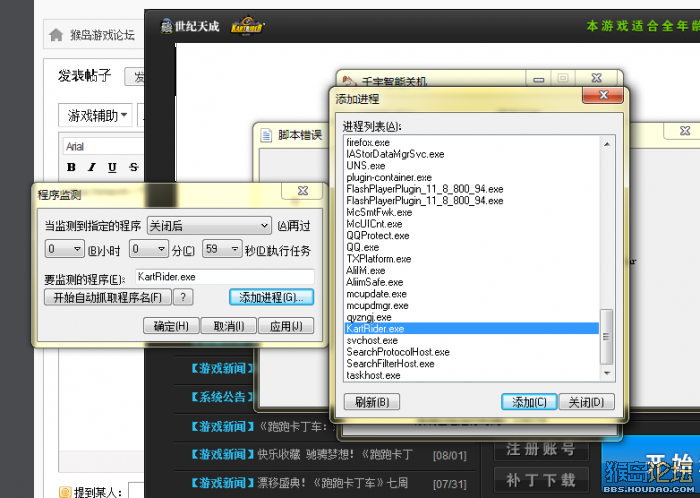Click the question mark help button

point(183,297)
